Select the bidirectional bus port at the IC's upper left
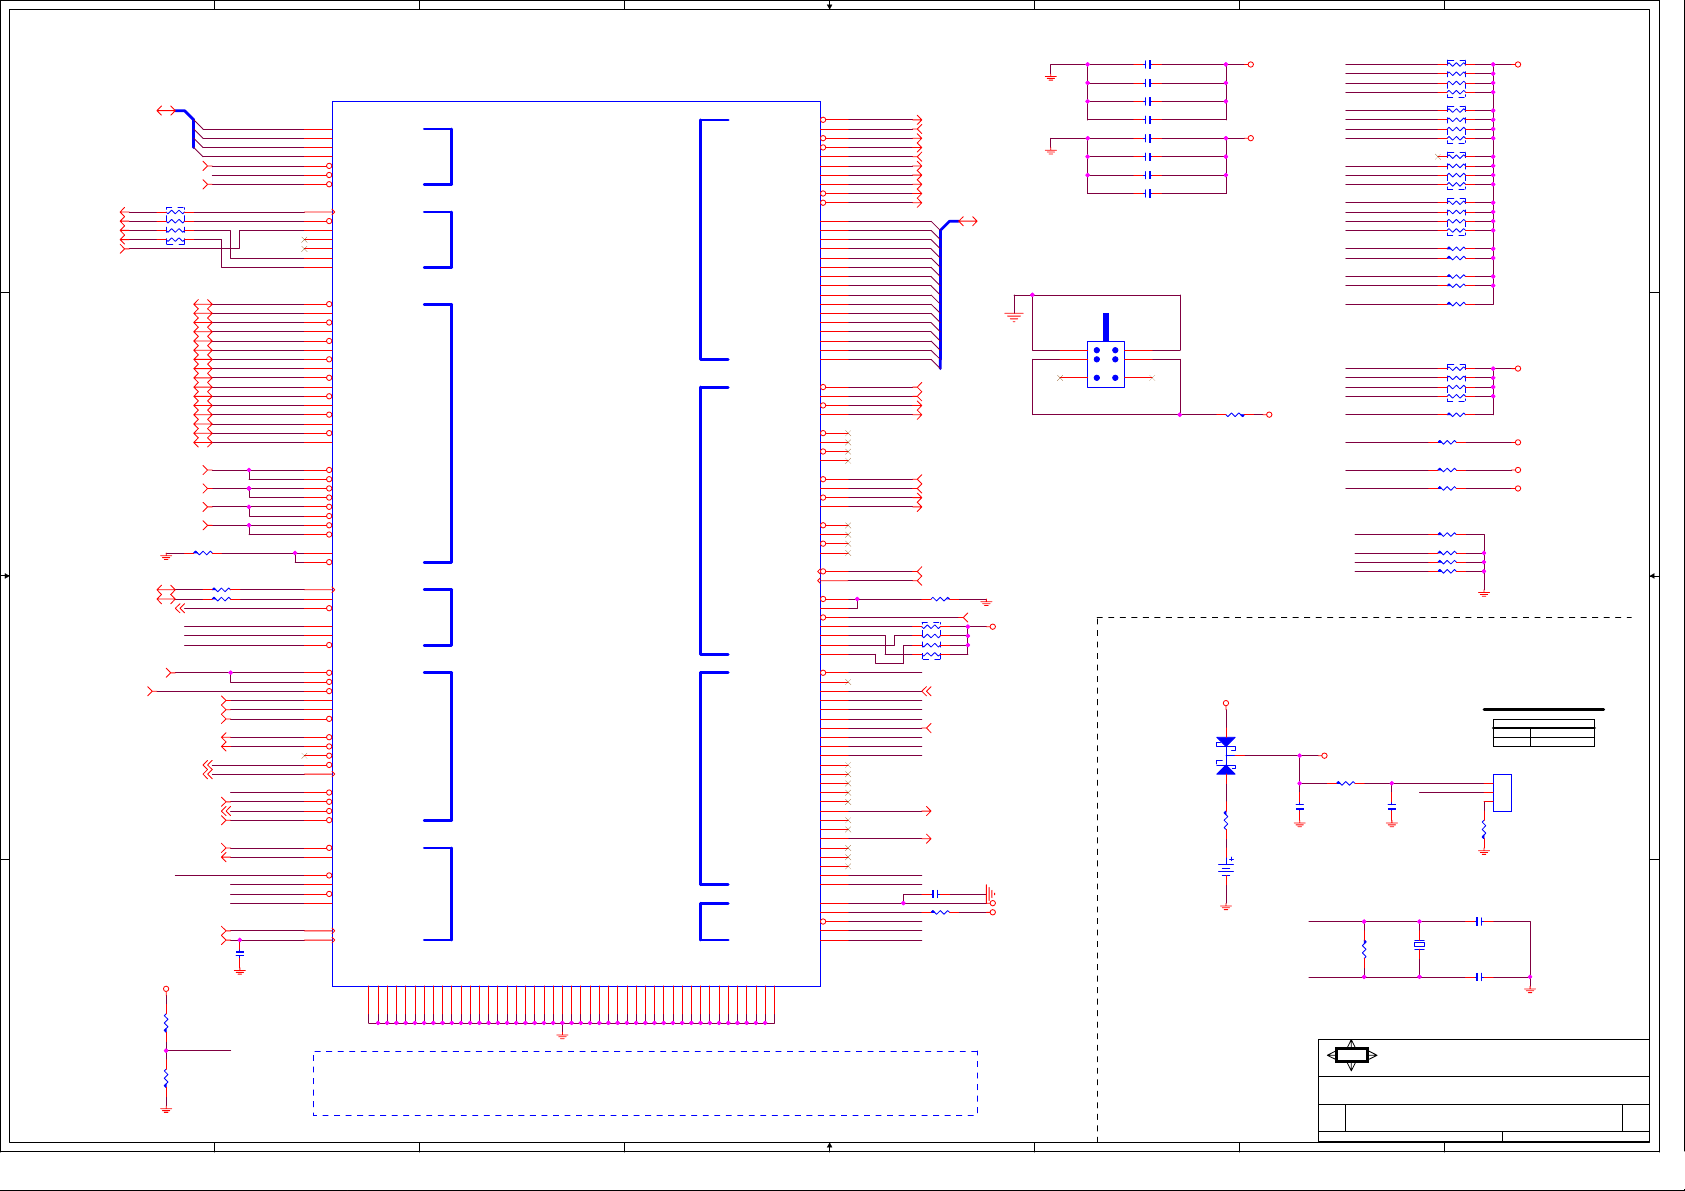 167,111
